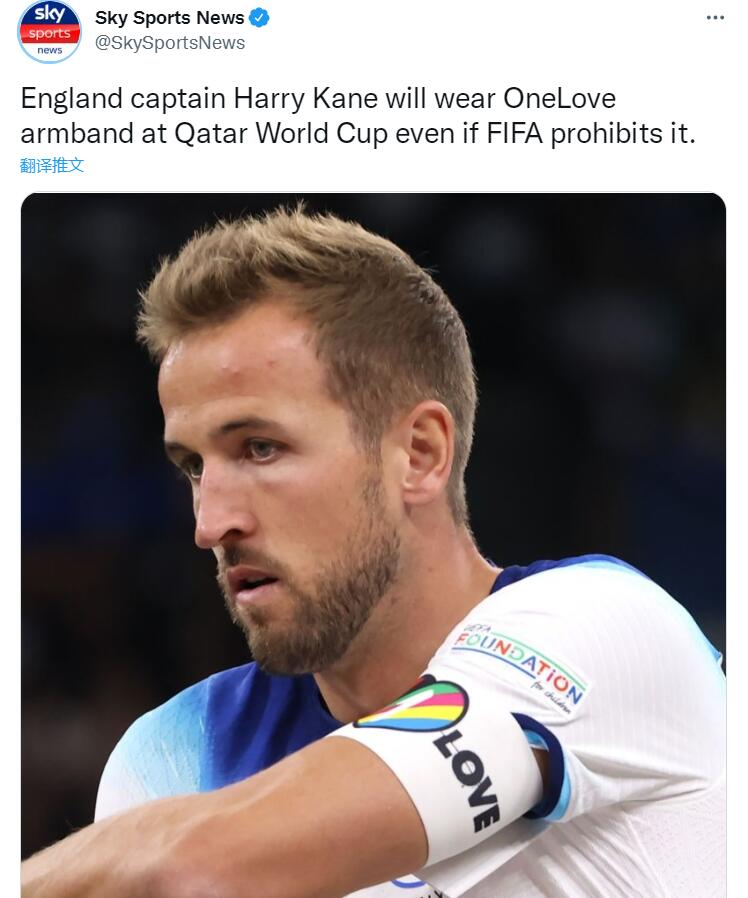
Task: Open the Sky Sports News profile avatar
Action: (49, 30)
